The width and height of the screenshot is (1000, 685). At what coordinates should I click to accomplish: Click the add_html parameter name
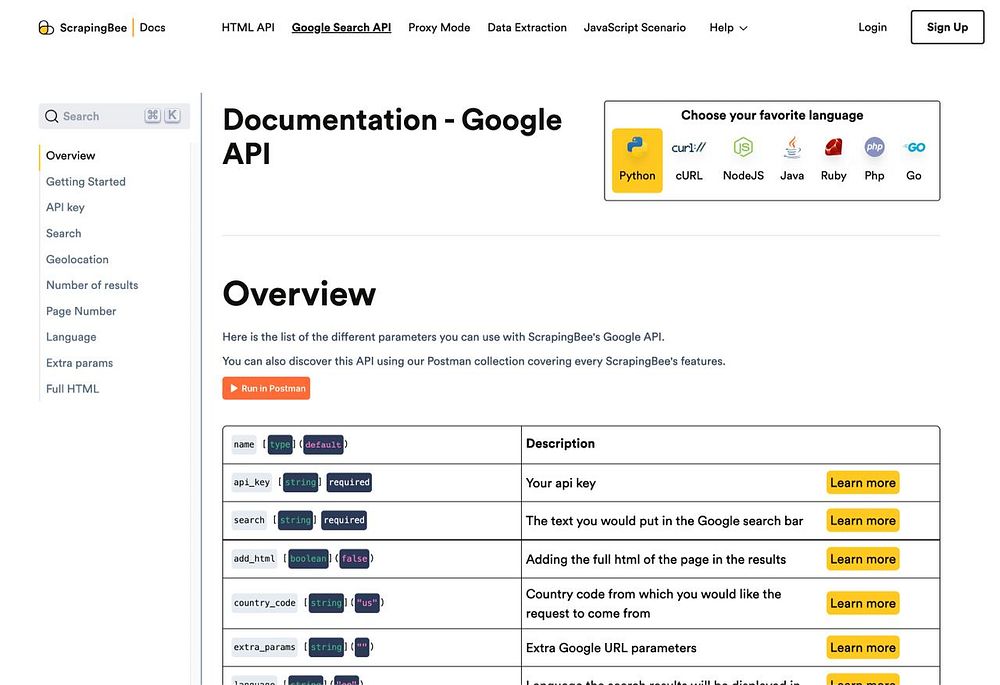pyautogui.click(x=254, y=559)
